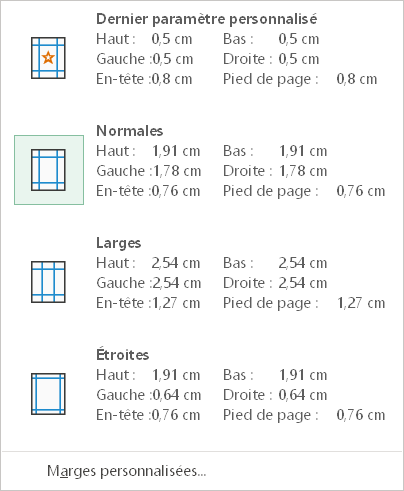This screenshot has height=491, width=404.
Task: Choose the Normales margin preset title
Action: (130, 131)
